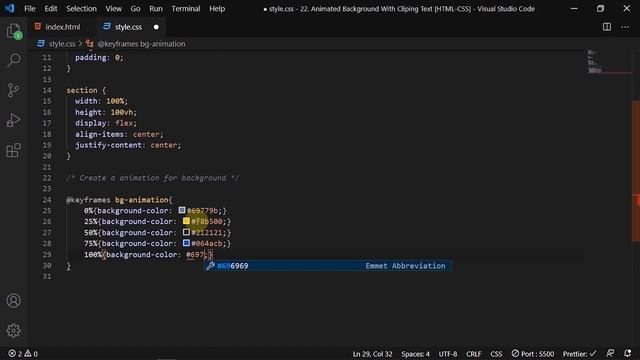This screenshot has width=640, height=360.
Task: Change the UTF-8 encoding
Action: (448, 354)
